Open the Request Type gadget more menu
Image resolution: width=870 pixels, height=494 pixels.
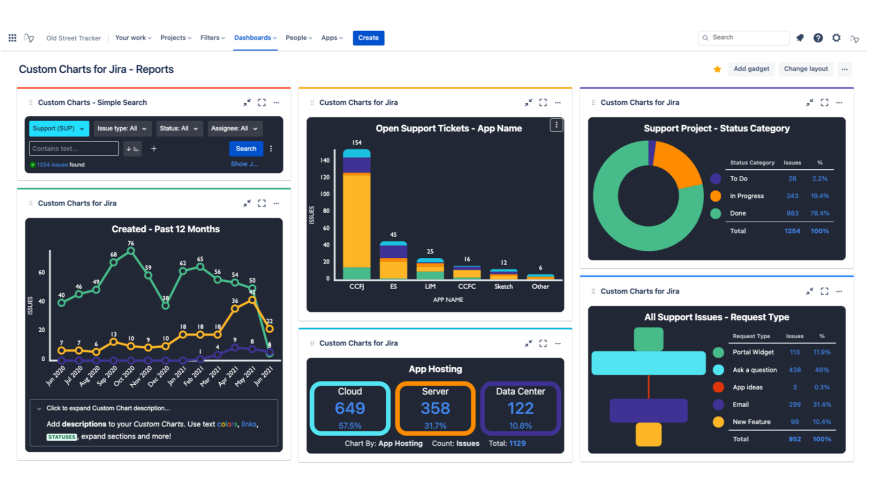click(x=839, y=291)
